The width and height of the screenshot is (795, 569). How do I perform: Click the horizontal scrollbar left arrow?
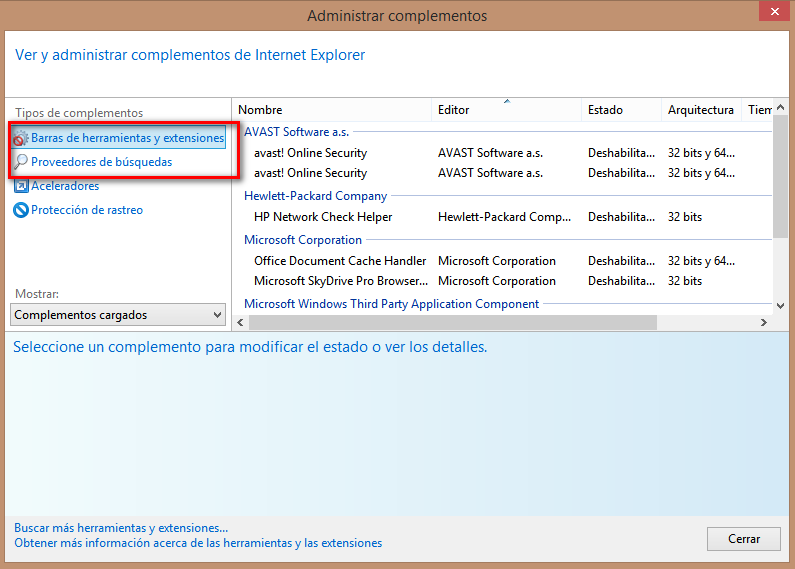point(240,323)
